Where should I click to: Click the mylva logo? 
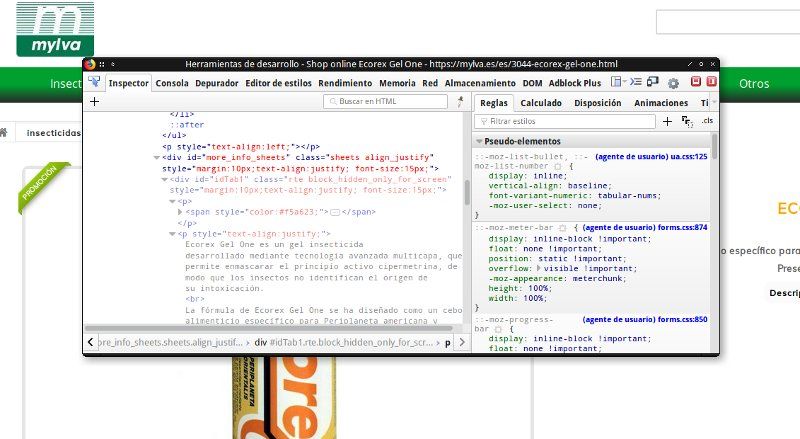[55, 29]
